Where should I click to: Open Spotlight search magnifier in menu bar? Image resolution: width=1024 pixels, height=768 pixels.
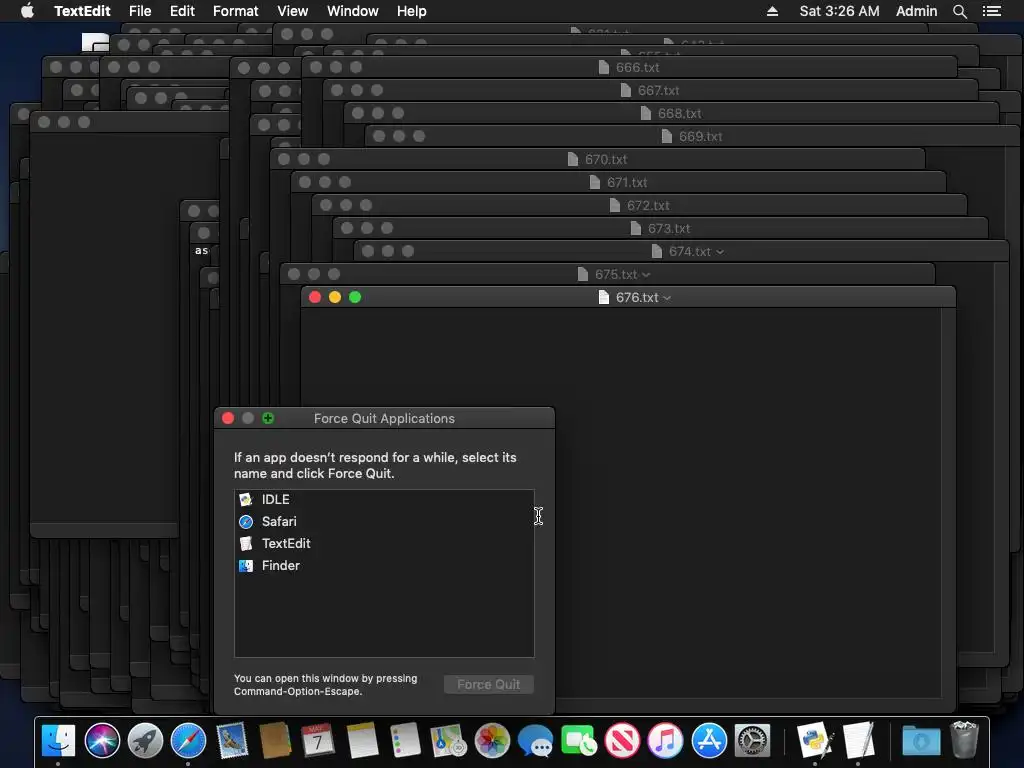(959, 11)
